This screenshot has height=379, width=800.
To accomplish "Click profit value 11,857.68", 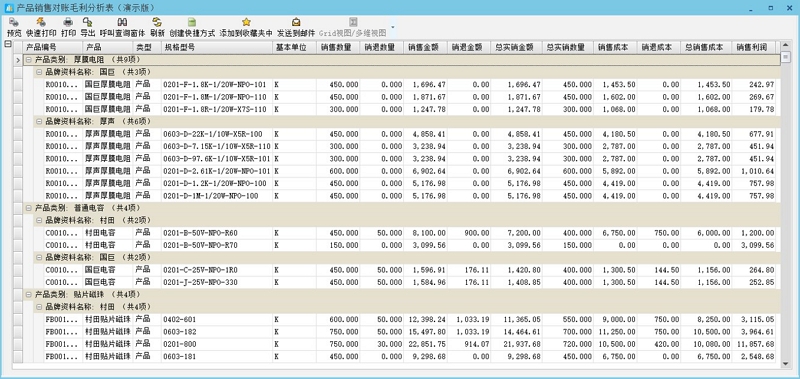I will [x=754, y=344].
